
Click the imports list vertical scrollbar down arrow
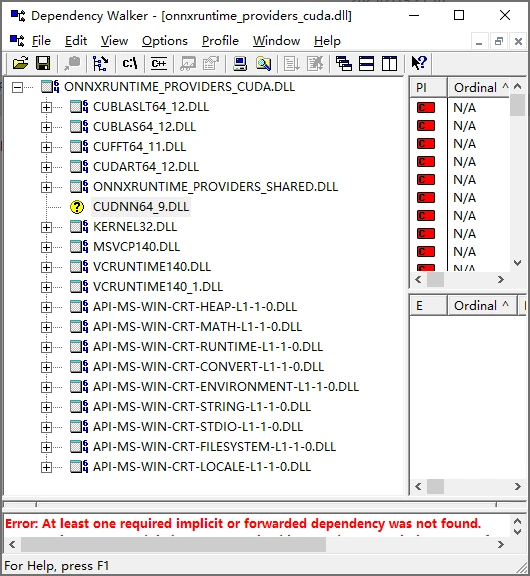[518, 263]
